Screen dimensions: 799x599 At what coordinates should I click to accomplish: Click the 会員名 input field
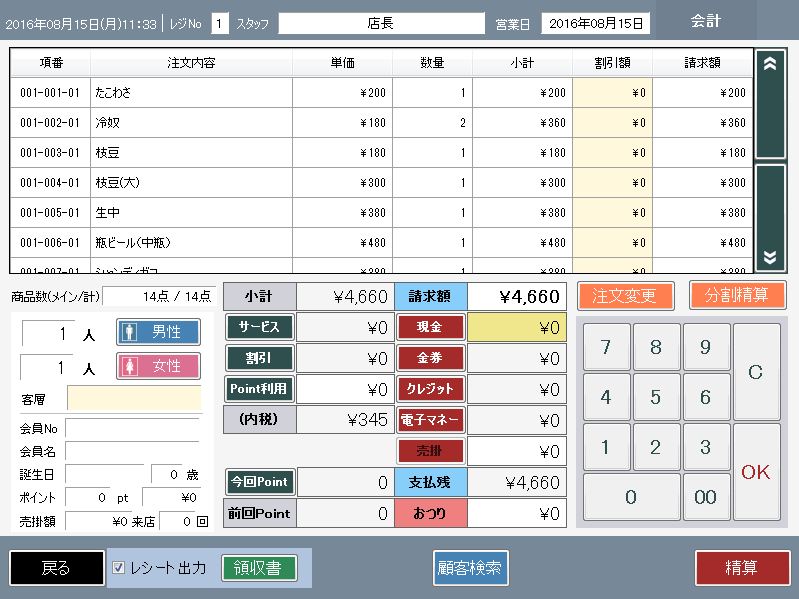pos(132,451)
